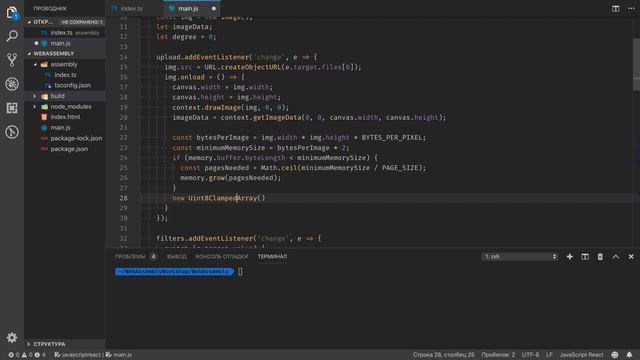
Task: Click line and column indicator in status bar
Action: [443, 355]
